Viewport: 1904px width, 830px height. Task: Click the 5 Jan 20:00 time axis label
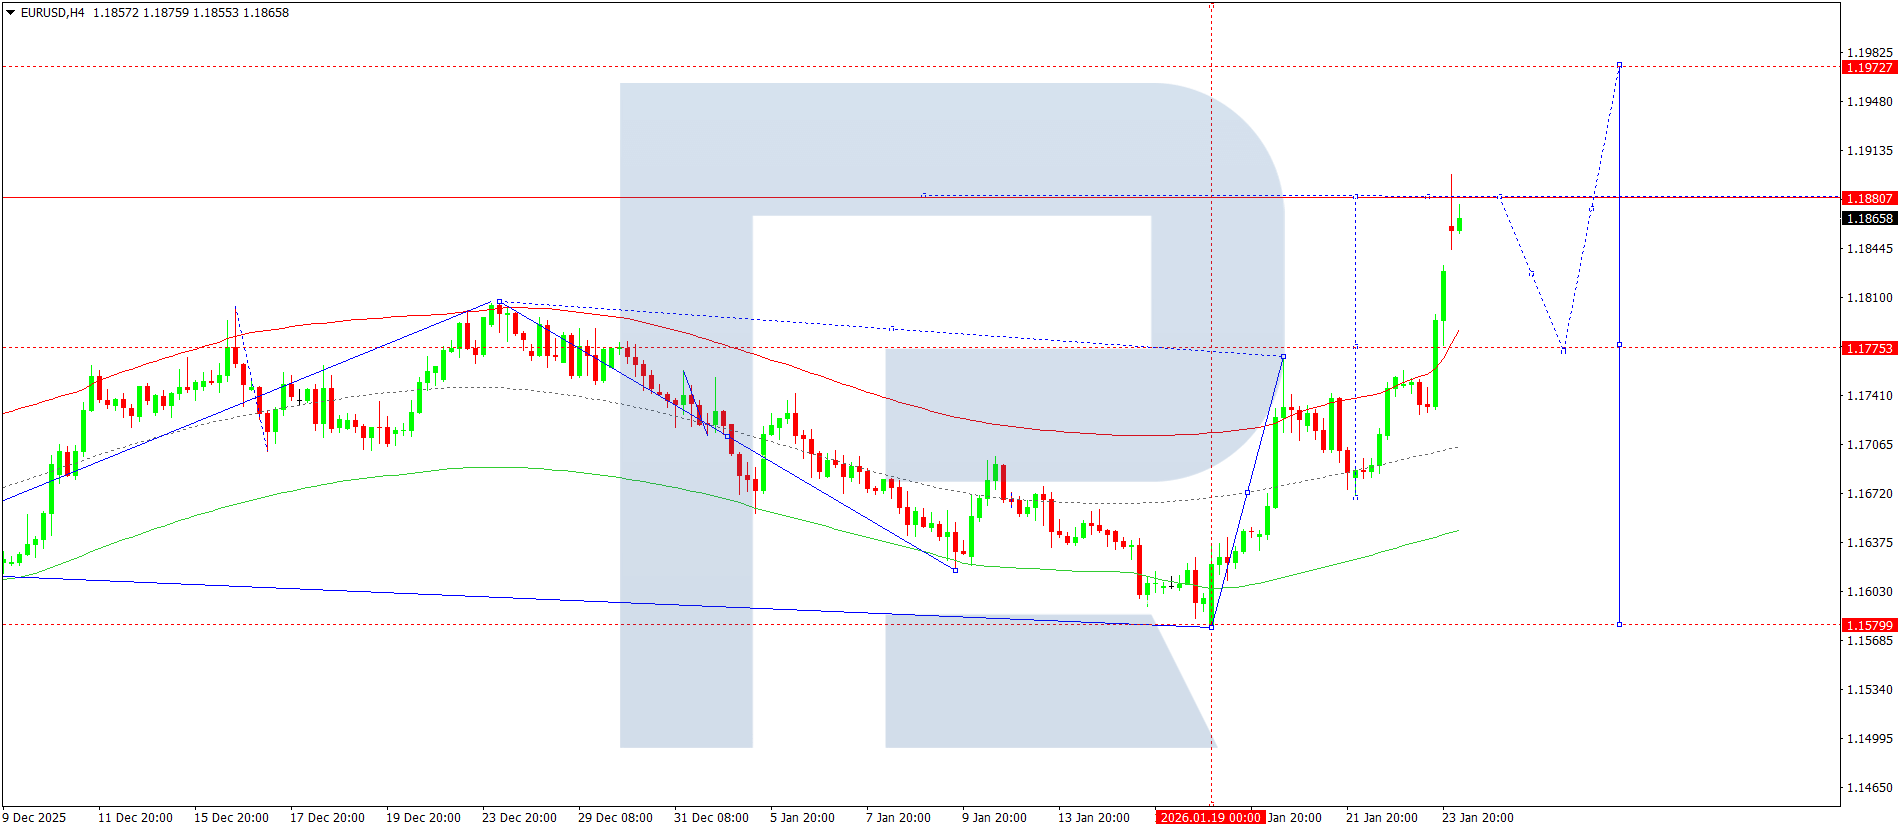point(802,817)
